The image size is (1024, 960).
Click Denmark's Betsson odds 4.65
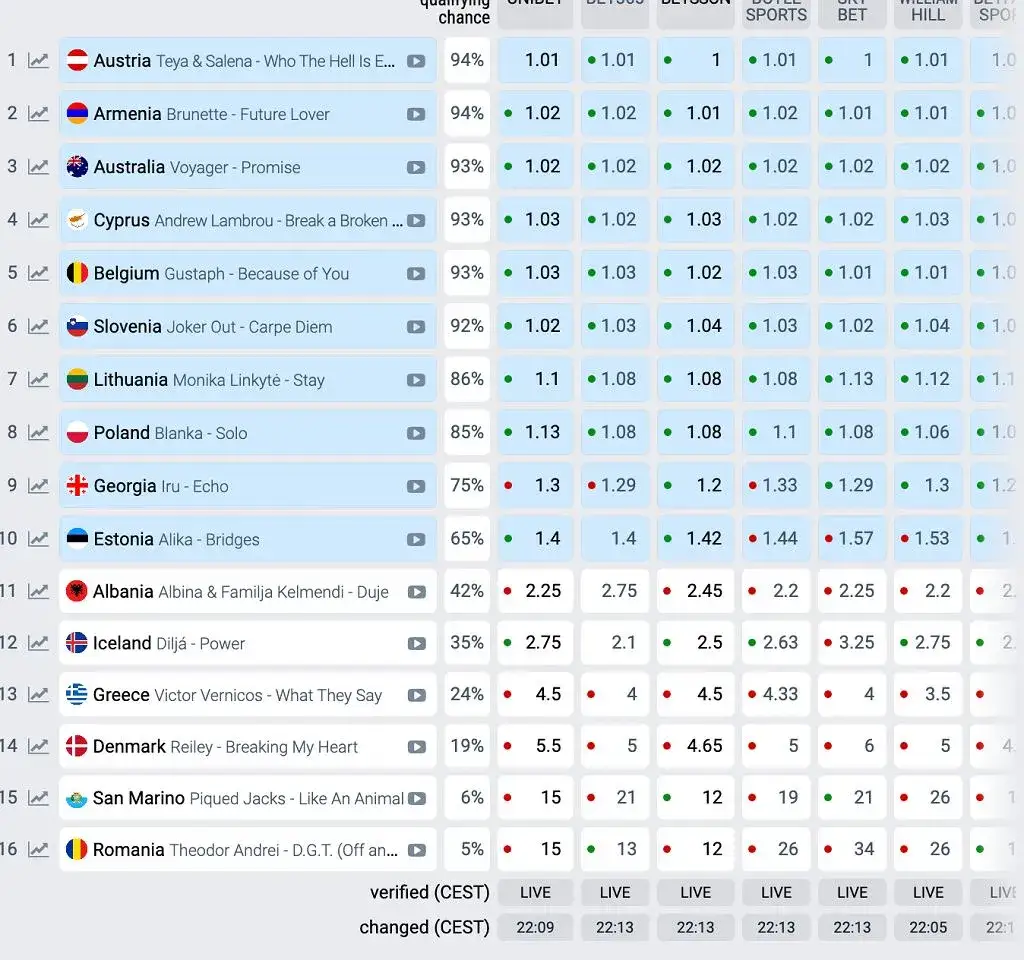click(x=696, y=746)
